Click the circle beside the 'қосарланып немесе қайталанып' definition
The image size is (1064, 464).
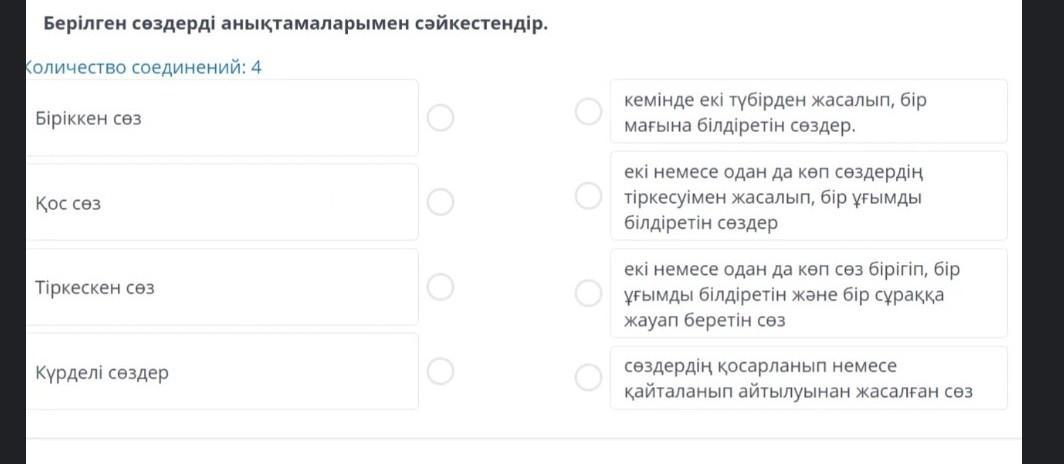588,377
